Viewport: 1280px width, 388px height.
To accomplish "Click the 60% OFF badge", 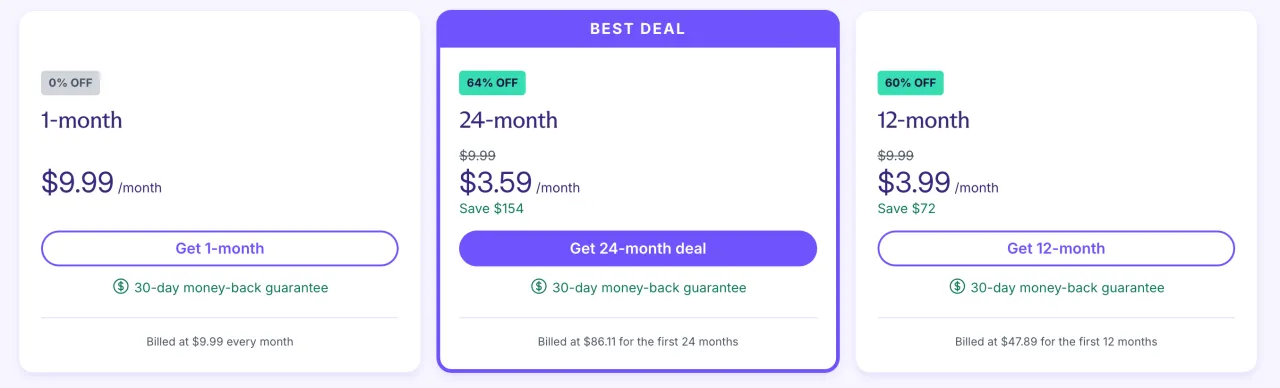I will 911,83.
